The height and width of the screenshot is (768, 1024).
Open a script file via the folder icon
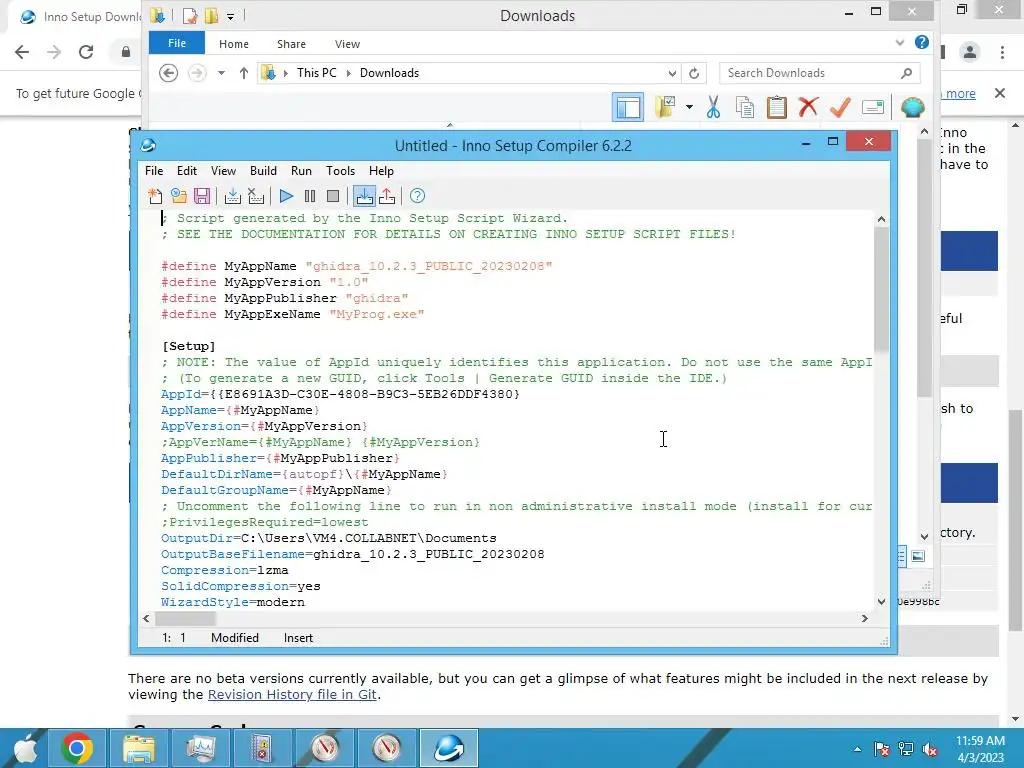point(179,196)
